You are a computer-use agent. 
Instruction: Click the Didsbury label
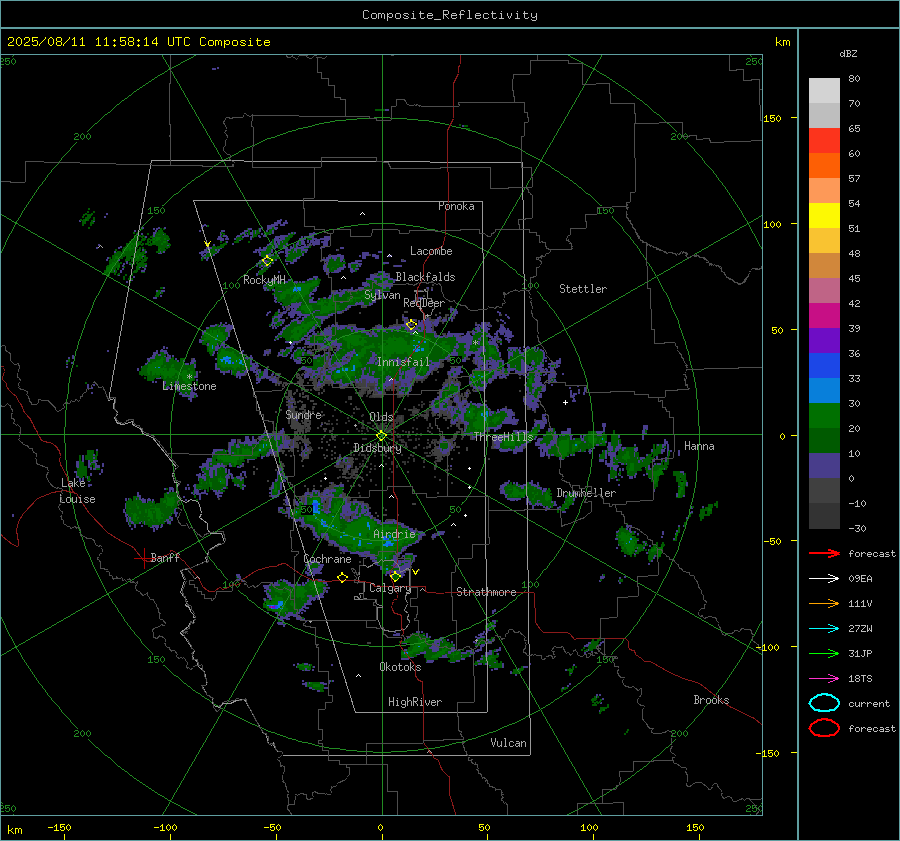pyautogui.click(x=378, y=448)
